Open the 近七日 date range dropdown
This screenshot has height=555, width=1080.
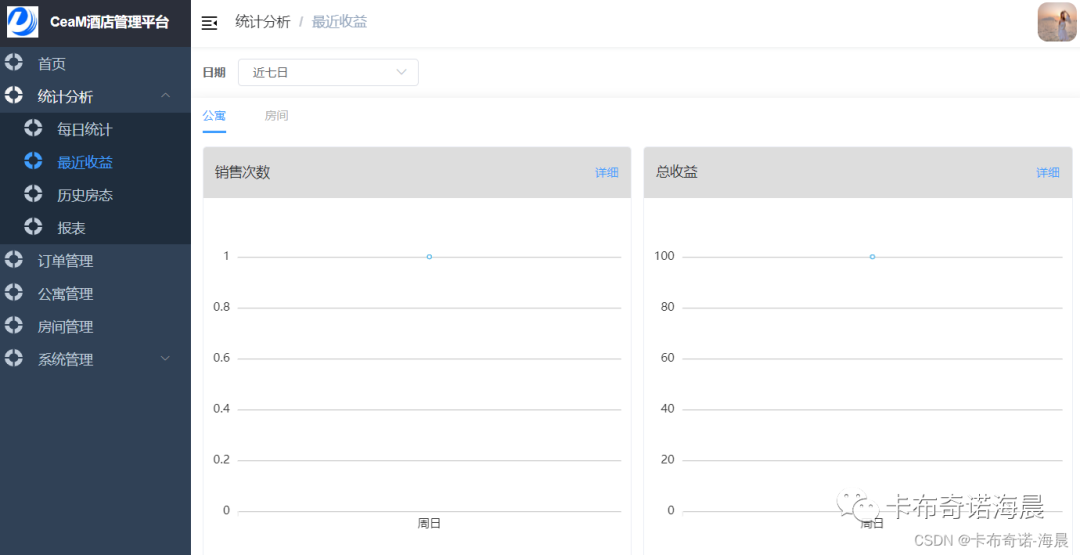(328, 72)
